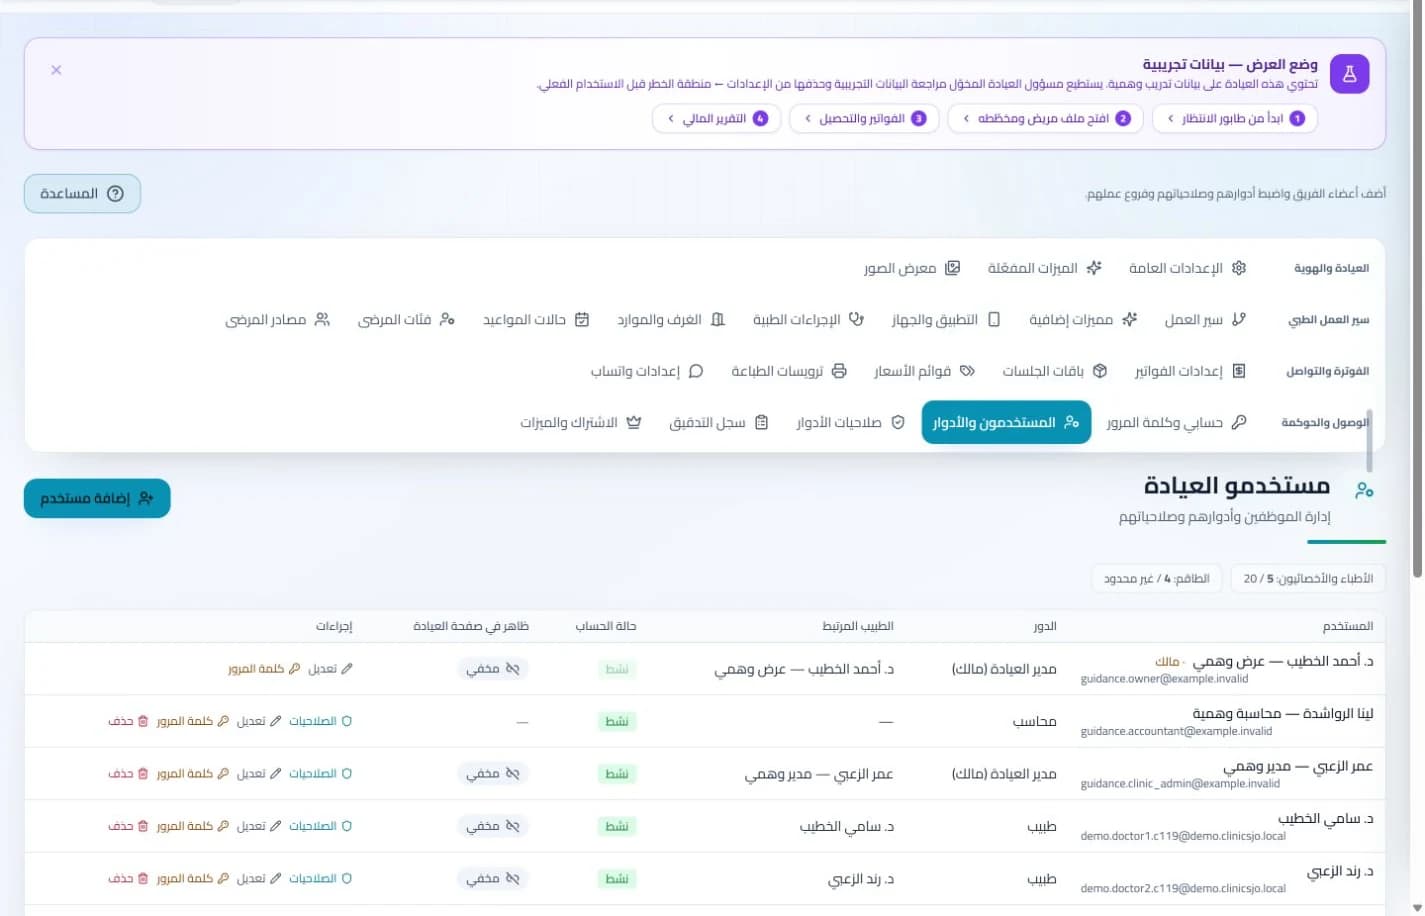The height and width of the screenshot is (916, 1425).
Task: Open 'إعدادات الفواتير' tab
Action: tap(1190, 371)
